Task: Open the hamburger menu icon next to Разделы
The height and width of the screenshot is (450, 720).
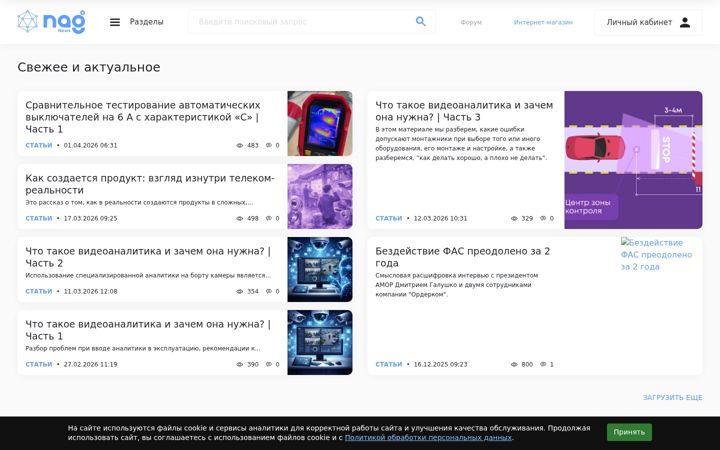Action: coord(115,22)
